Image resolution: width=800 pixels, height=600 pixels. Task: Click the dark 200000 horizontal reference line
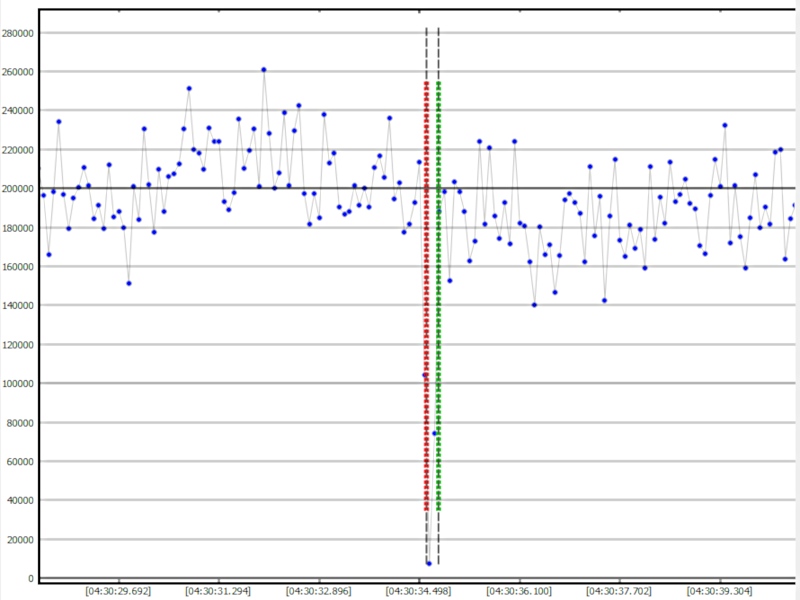(600, 188)
